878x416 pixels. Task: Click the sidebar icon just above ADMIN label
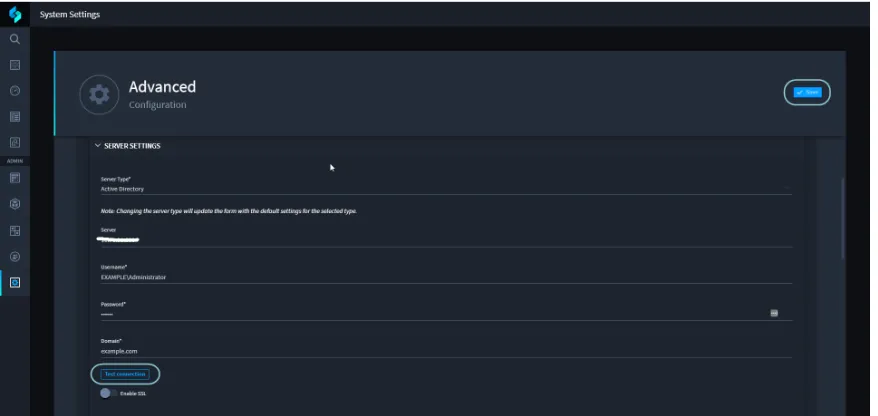pyautogui.click(x=15, y=142)
